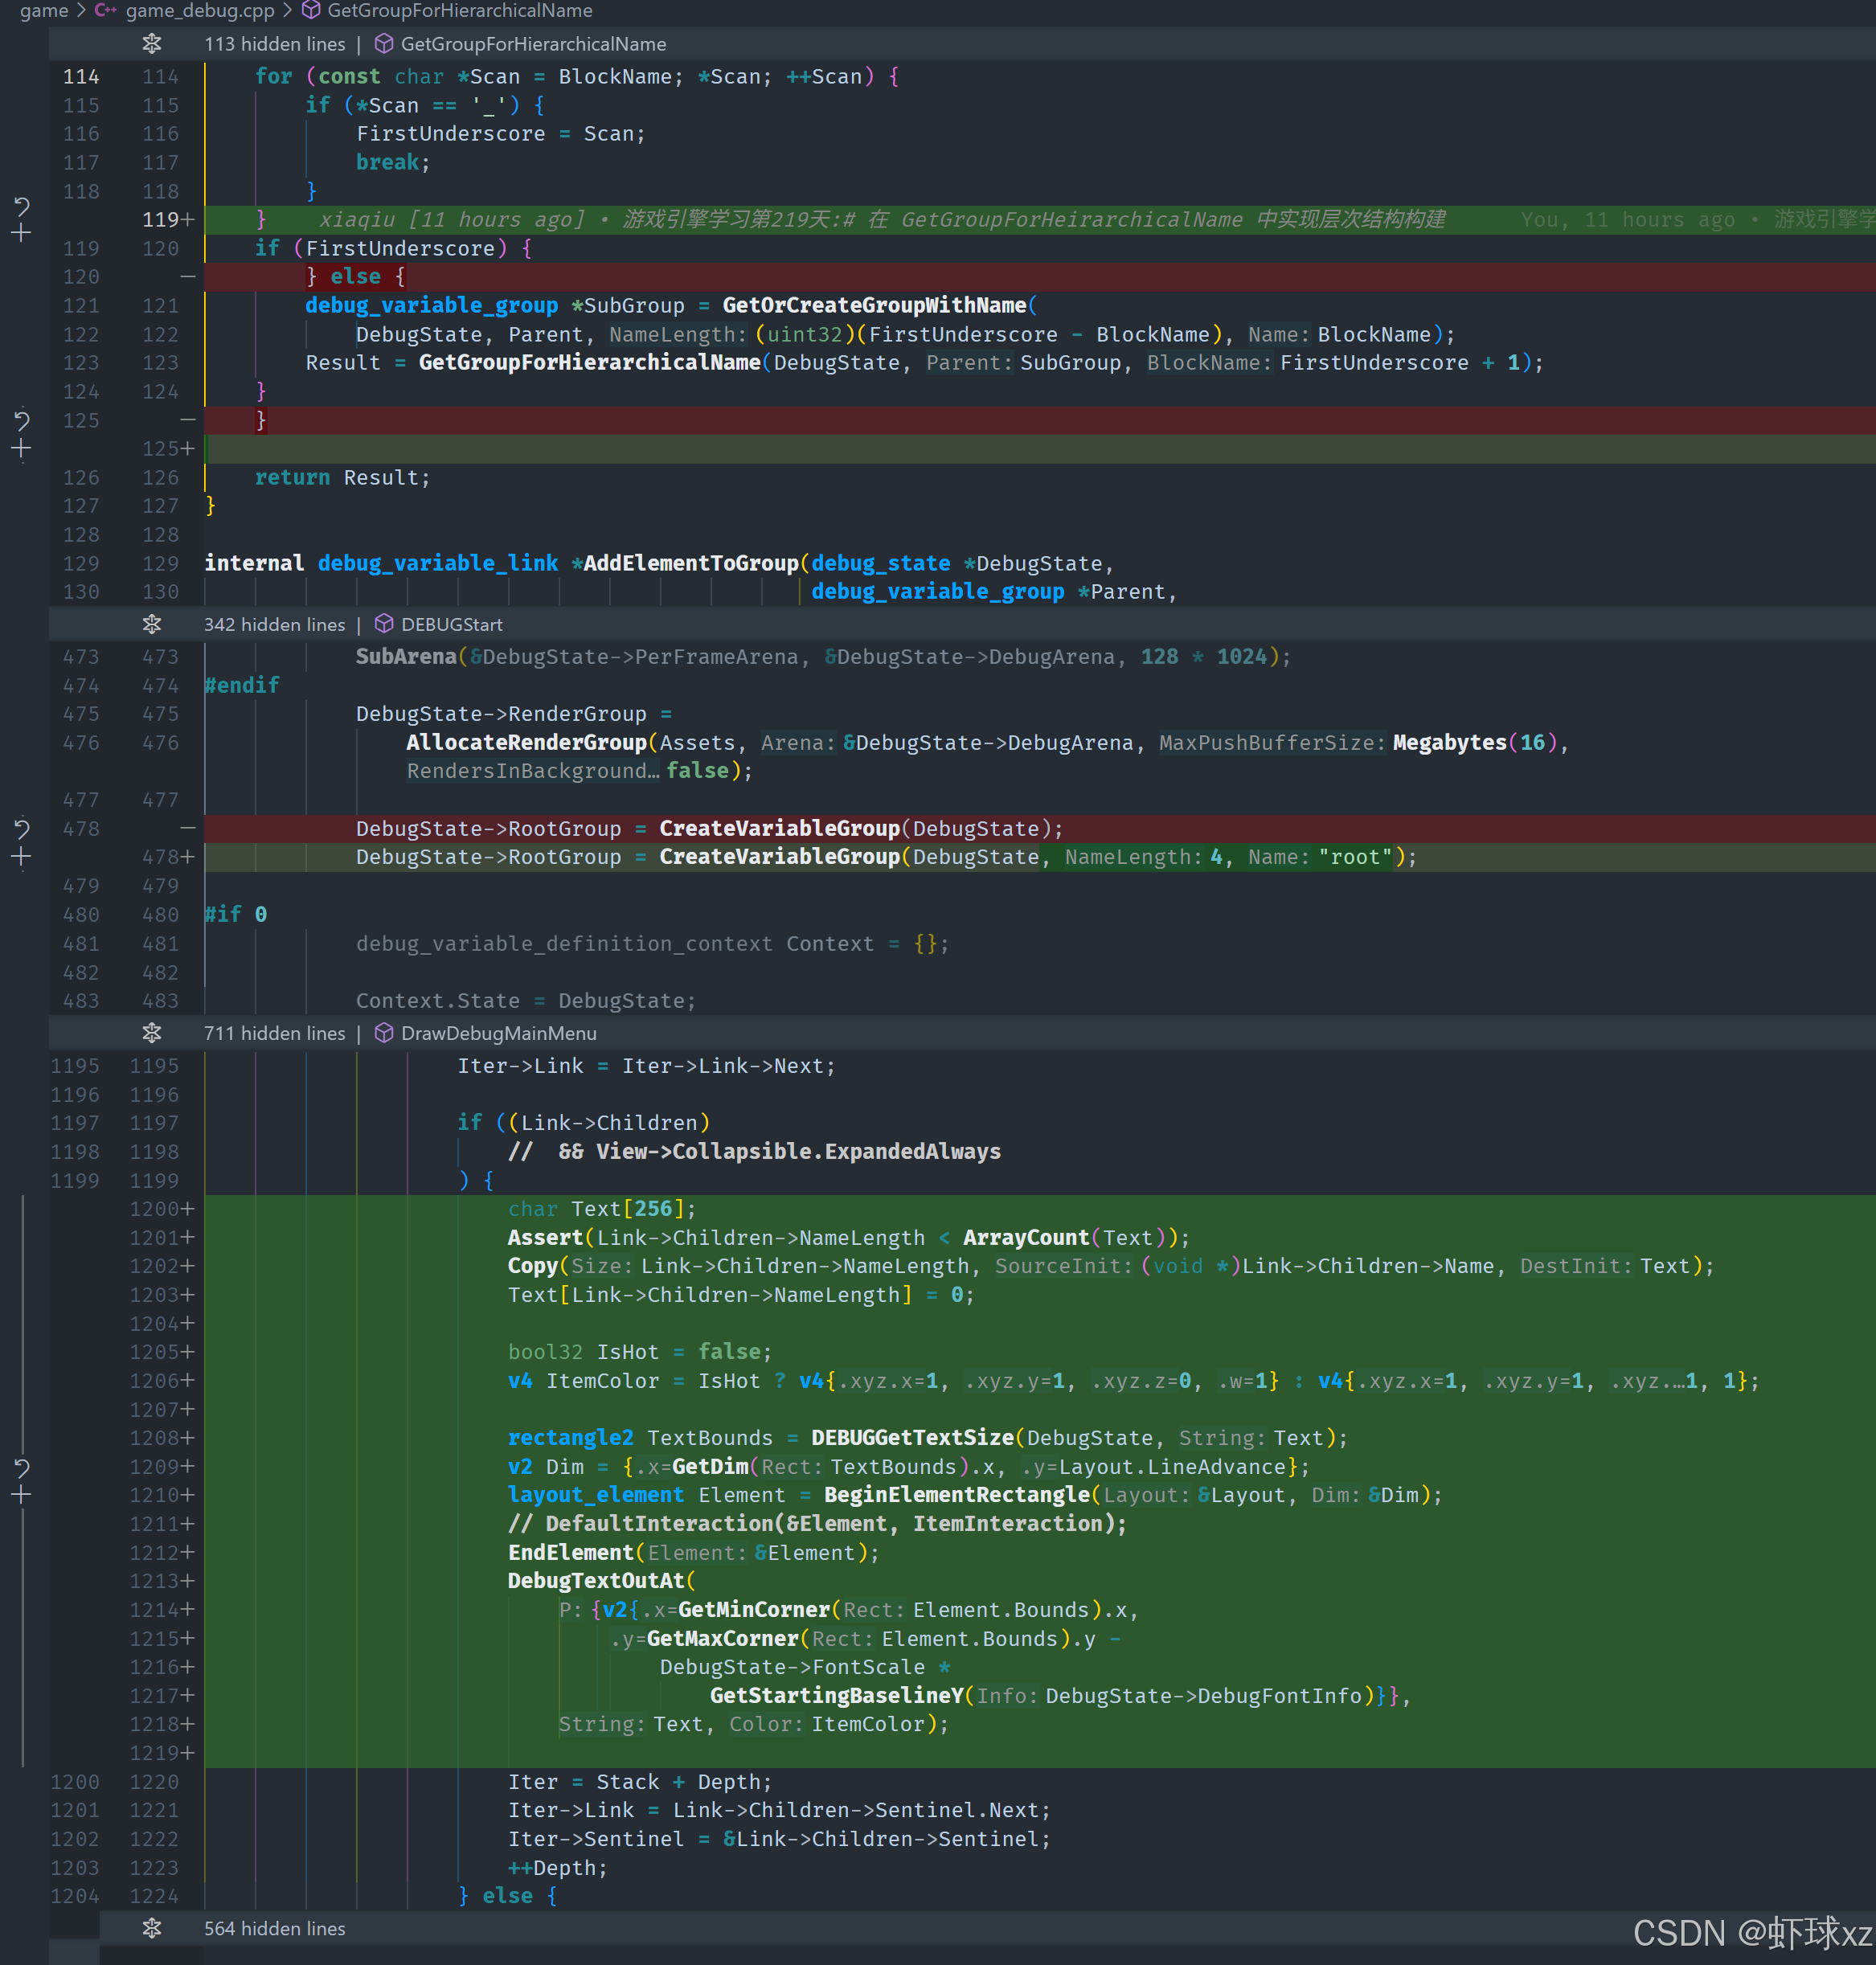Open the game folder breadcrumb
This screenshot has width=1876, height=1965.
(x=44, y=11)
